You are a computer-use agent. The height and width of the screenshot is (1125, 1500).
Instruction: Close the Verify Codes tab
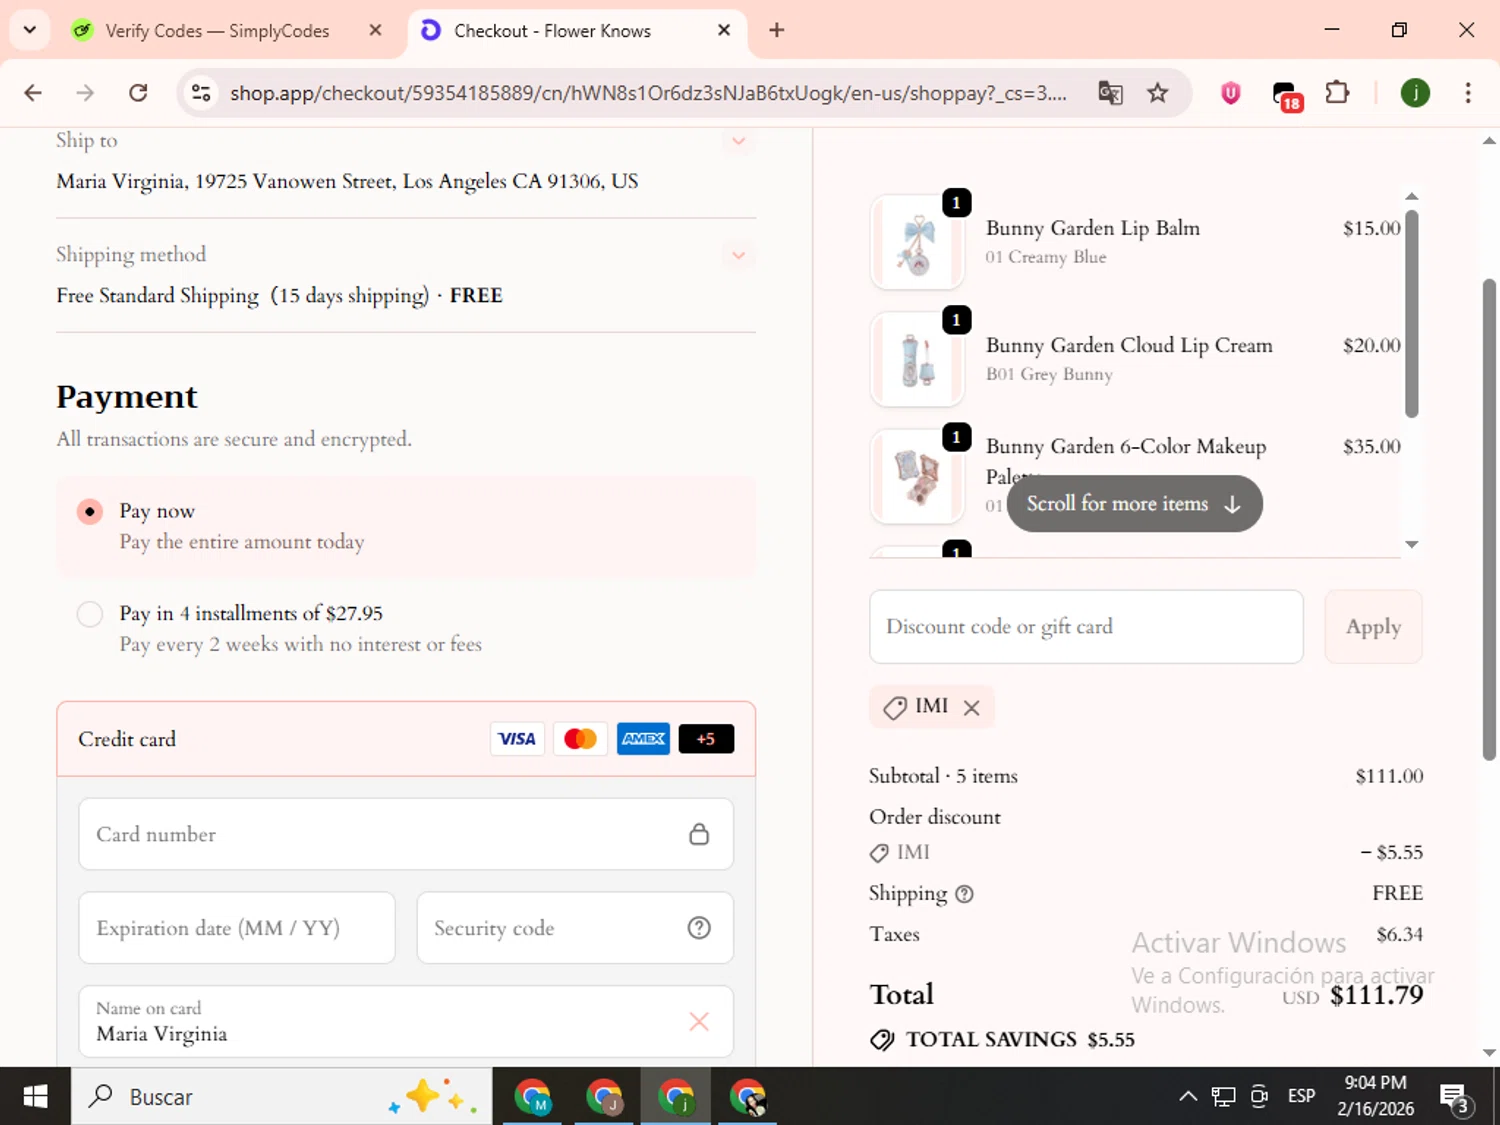[x=375, y=30]
